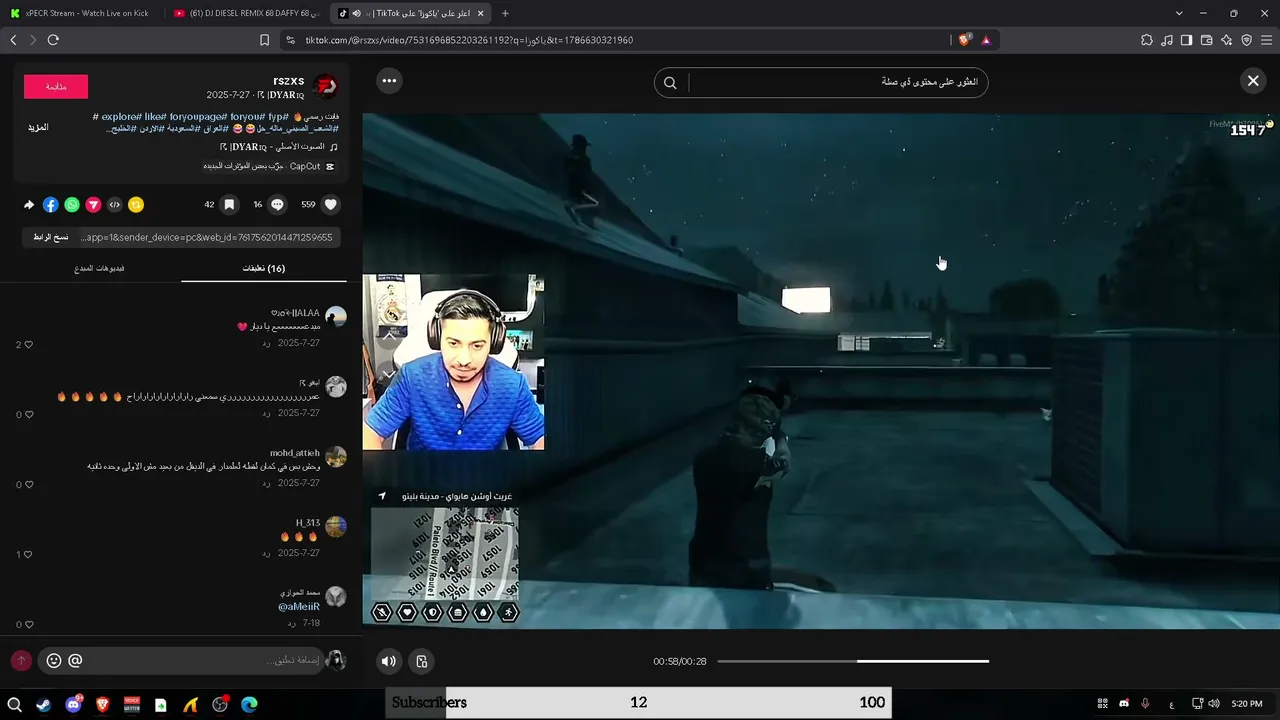The width and height of the screenshot is (1280, 720).
Task: Open the tab search dropdown chevron
Action: coord(1179,13)
